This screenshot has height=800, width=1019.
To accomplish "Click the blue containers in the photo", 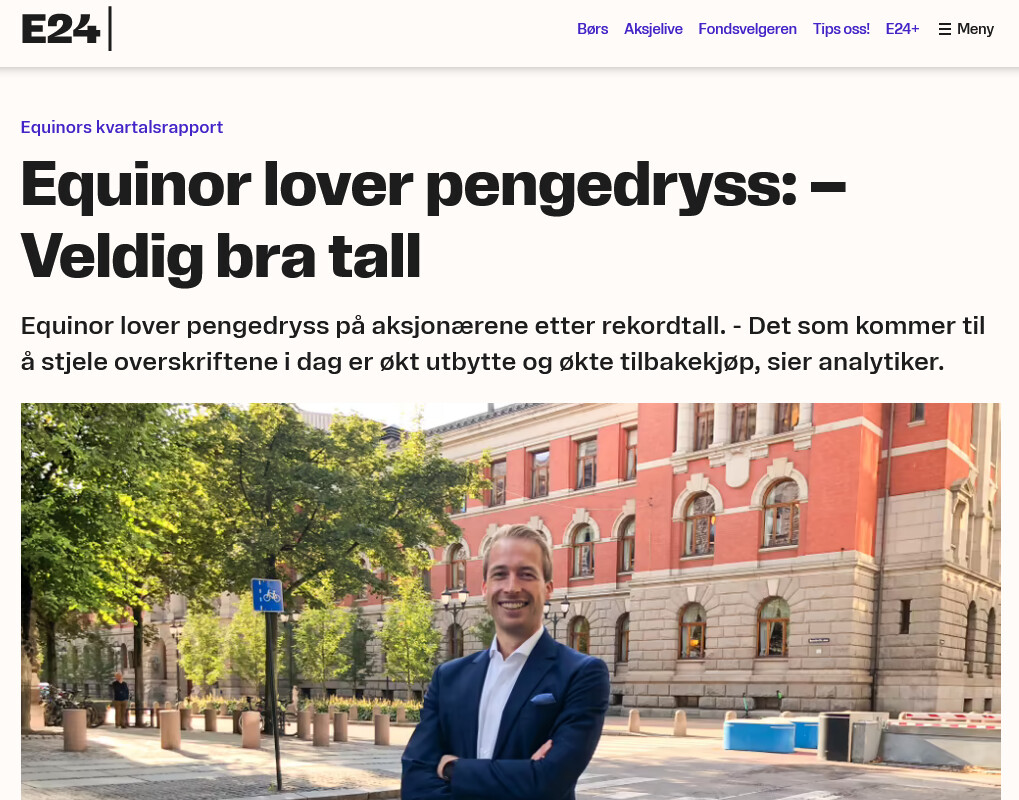I will (770, 734).
